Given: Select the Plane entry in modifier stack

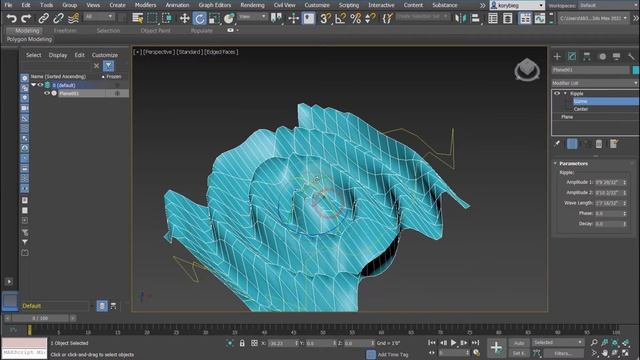Looking at the screenshot, I should (x=567, y=117).
